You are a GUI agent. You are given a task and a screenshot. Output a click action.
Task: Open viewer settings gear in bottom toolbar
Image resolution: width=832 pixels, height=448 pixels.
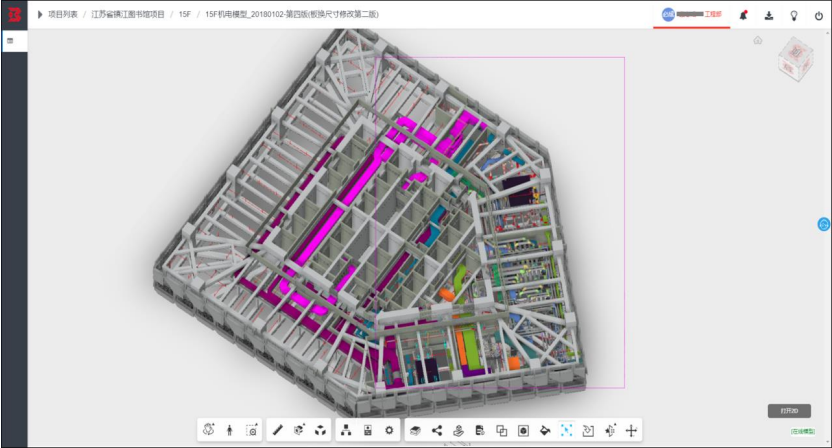coord(389,430)
